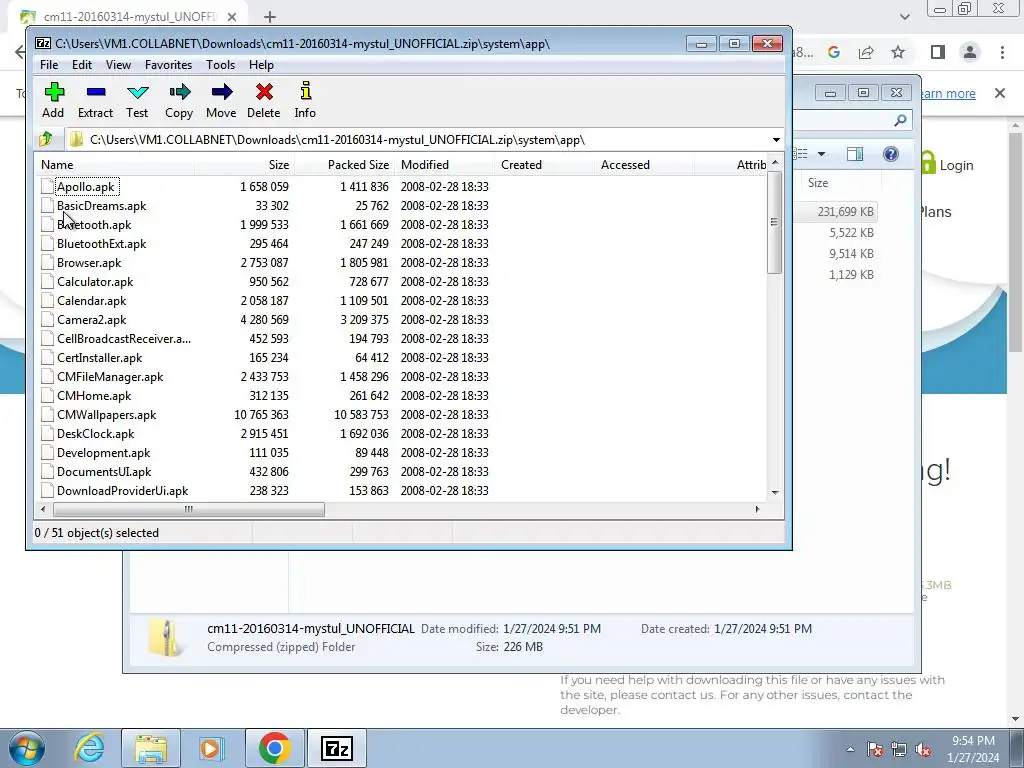The image size is (1024, 768).
Task: Follow the 'earn more' link
Action: (948, 93)
